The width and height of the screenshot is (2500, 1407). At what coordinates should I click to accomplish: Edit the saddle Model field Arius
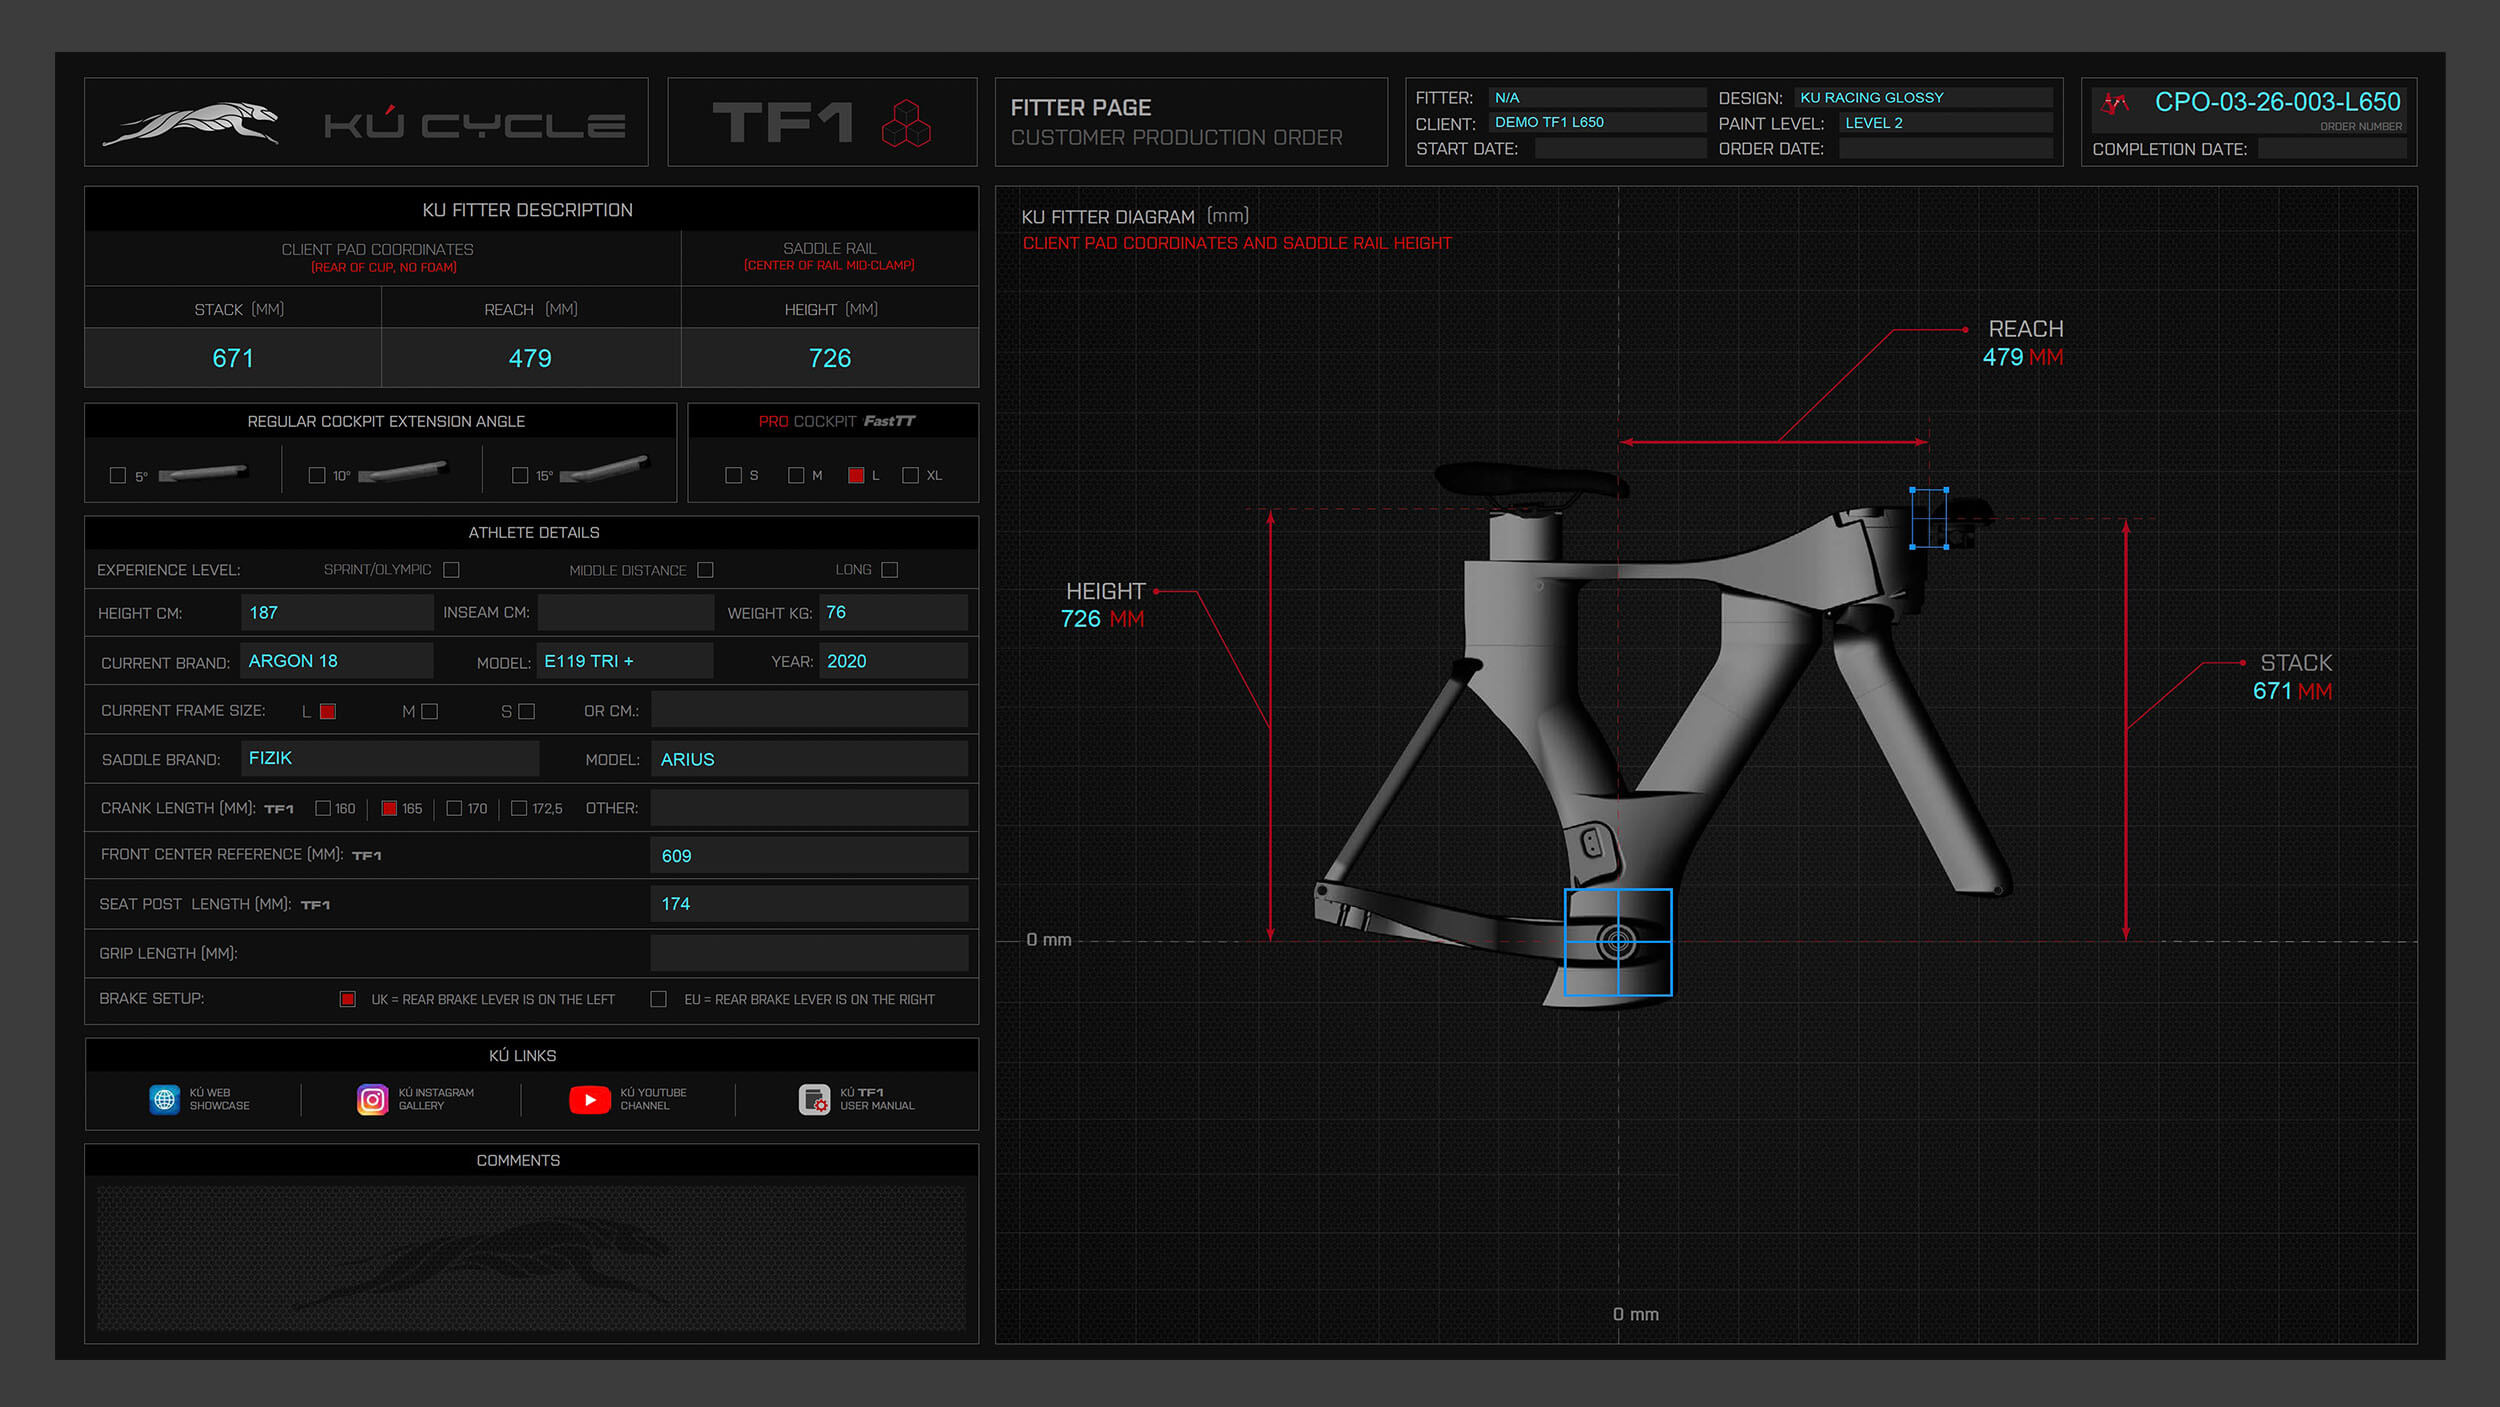809,759
